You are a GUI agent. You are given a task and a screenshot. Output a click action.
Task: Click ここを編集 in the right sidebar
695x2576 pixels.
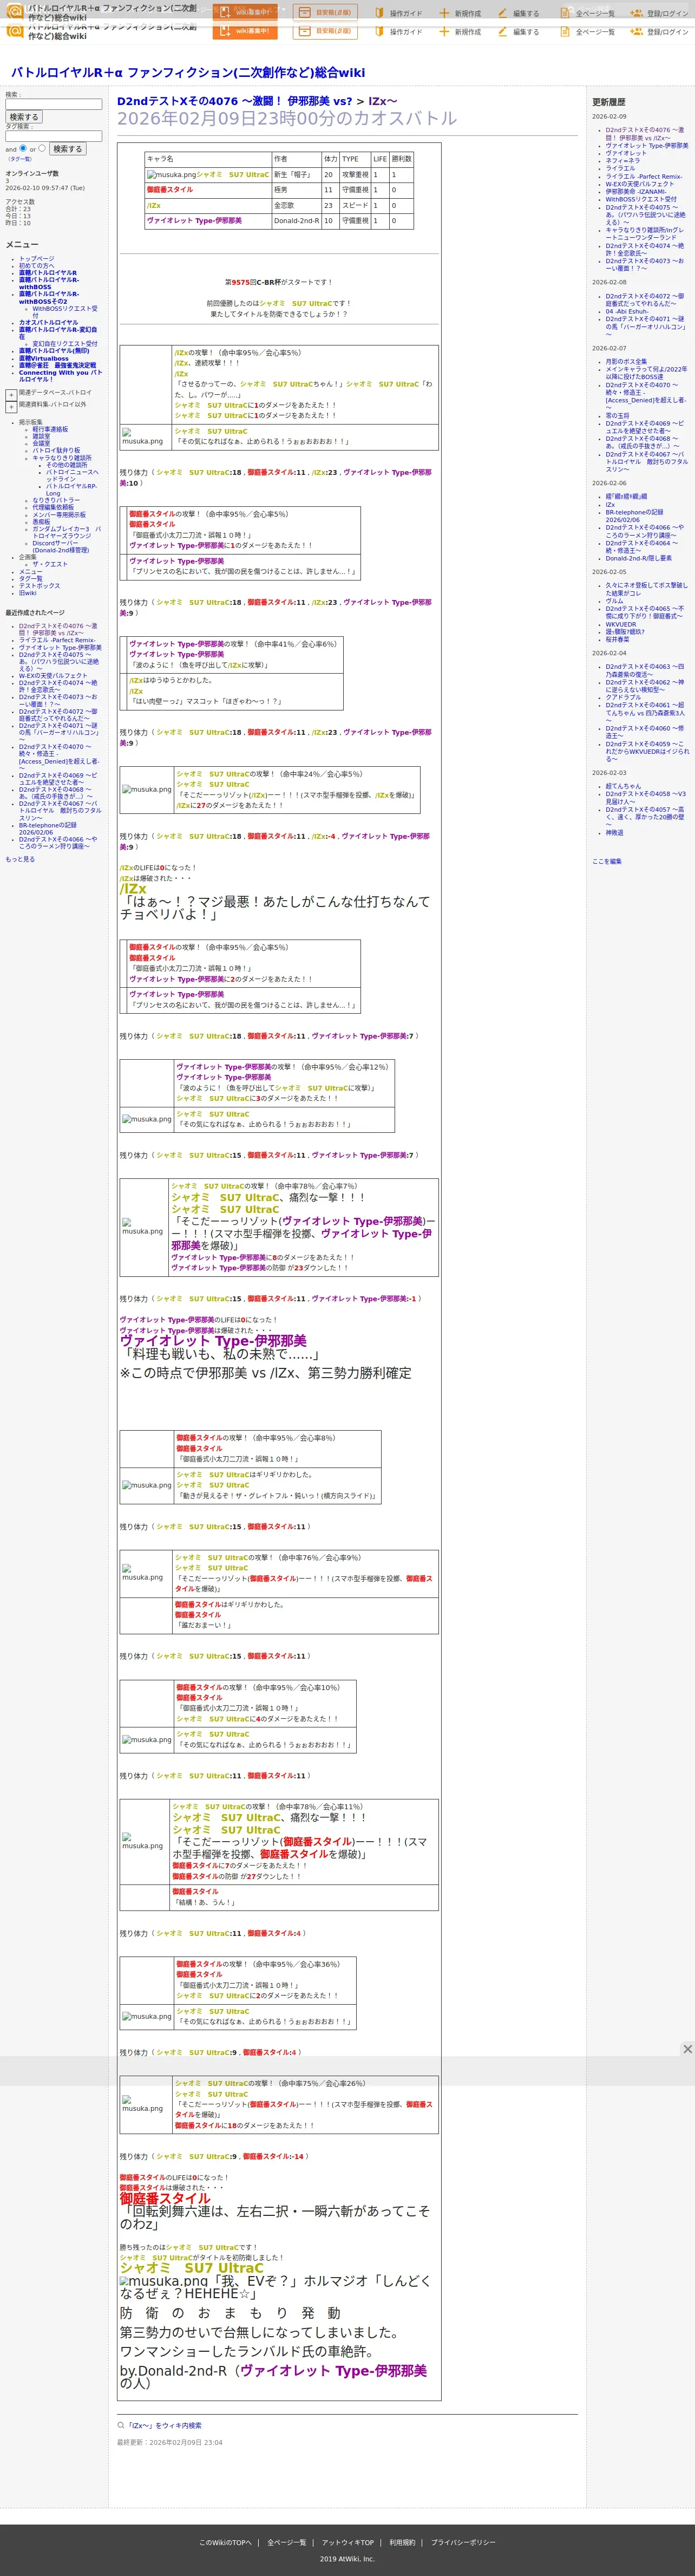[x=606, y=861]
